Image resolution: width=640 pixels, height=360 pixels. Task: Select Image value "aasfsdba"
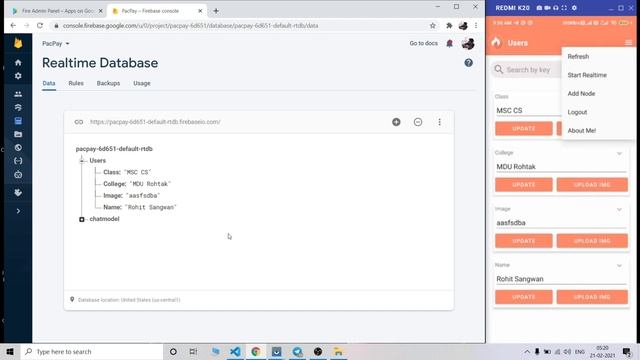pyautogui.click(x=143, y=196)
